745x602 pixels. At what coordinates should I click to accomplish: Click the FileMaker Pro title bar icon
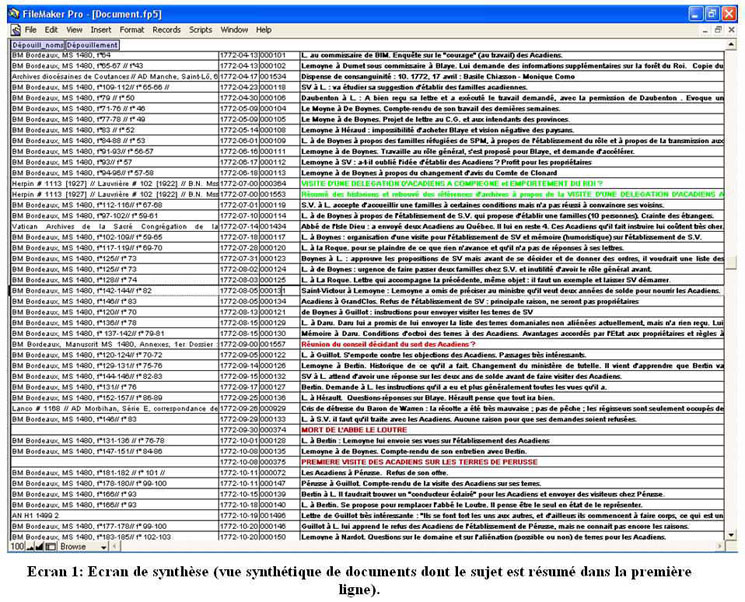[14, 14]
